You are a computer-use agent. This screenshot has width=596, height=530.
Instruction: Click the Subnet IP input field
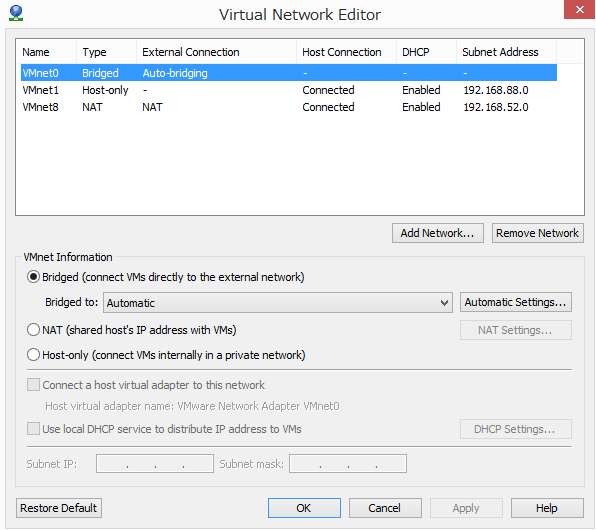point(155,463)
